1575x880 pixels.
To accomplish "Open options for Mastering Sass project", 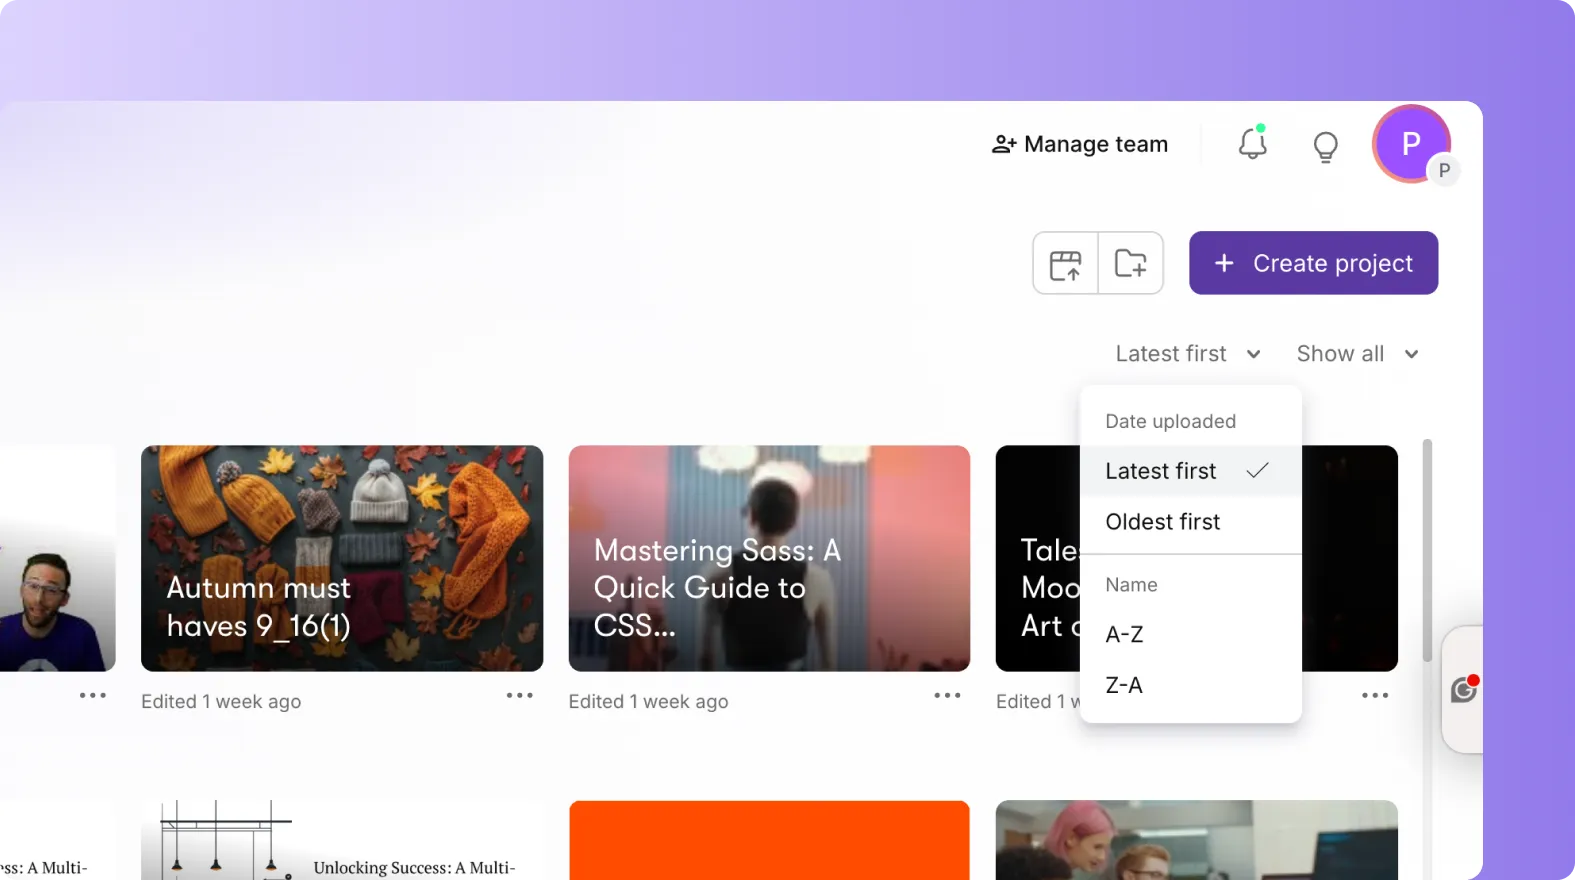I will [x=946, y=696].
